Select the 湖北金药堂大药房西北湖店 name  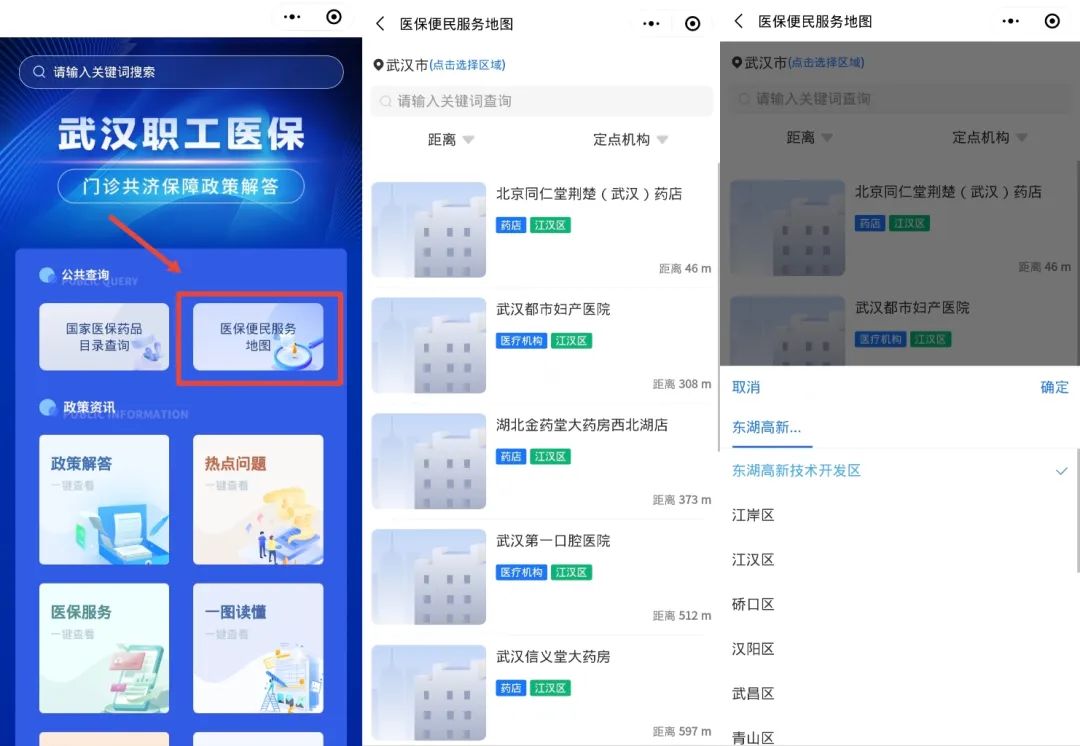click(x=582, y=425)
